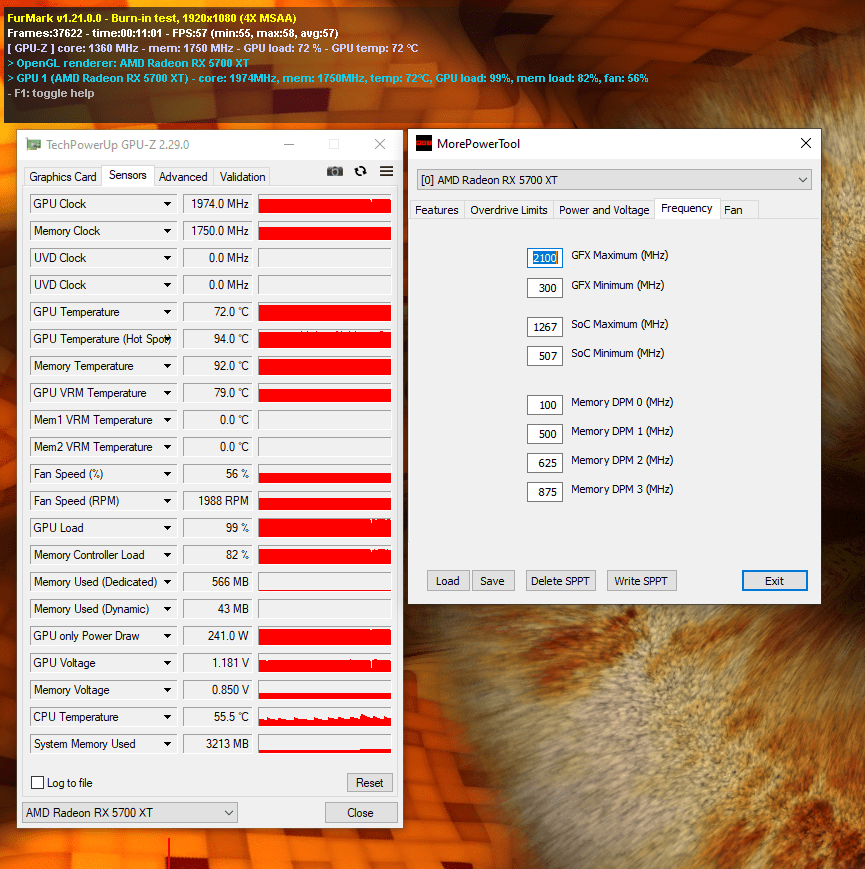Click the GFX Maximum frequency field
The height and width of the screenshot is (869, 865).
pos(545,258)
